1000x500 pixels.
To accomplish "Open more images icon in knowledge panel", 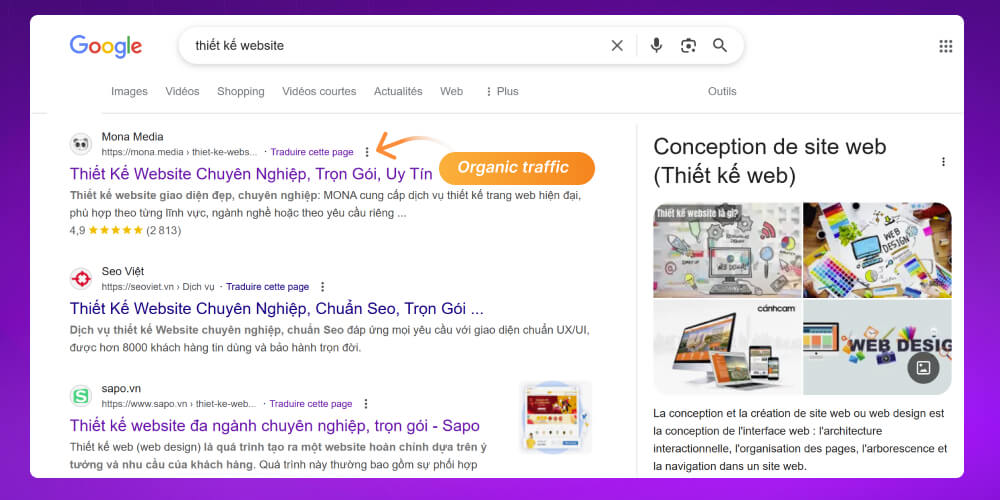I will 923,368.
